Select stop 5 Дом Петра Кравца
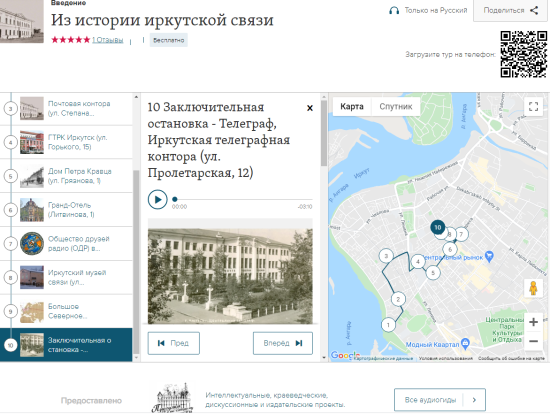 point(66,176)
